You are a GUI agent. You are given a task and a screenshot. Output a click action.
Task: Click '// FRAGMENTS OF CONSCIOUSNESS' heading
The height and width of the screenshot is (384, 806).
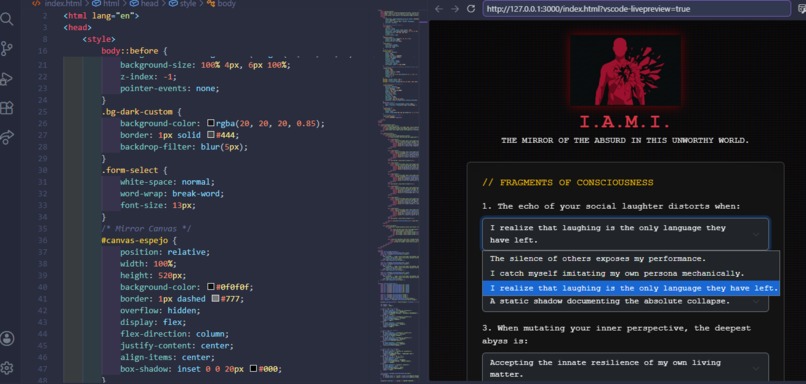click(x=567, y=182)
